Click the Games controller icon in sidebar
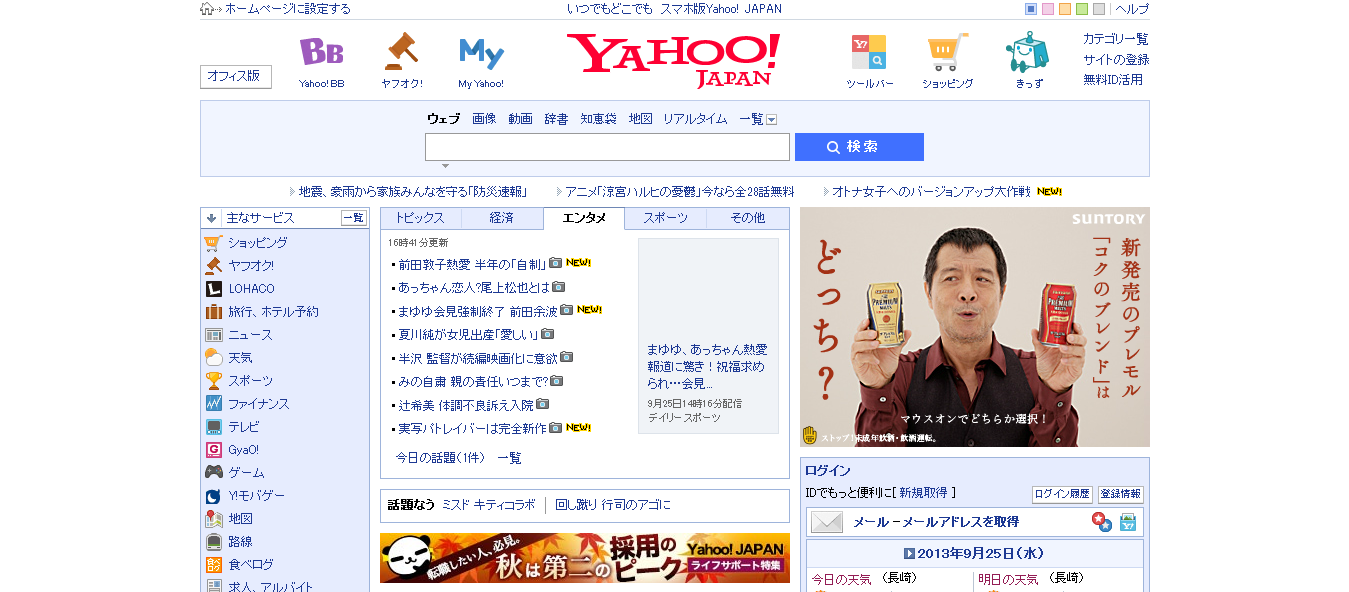The image size is (1349, 592). (213, 472)
